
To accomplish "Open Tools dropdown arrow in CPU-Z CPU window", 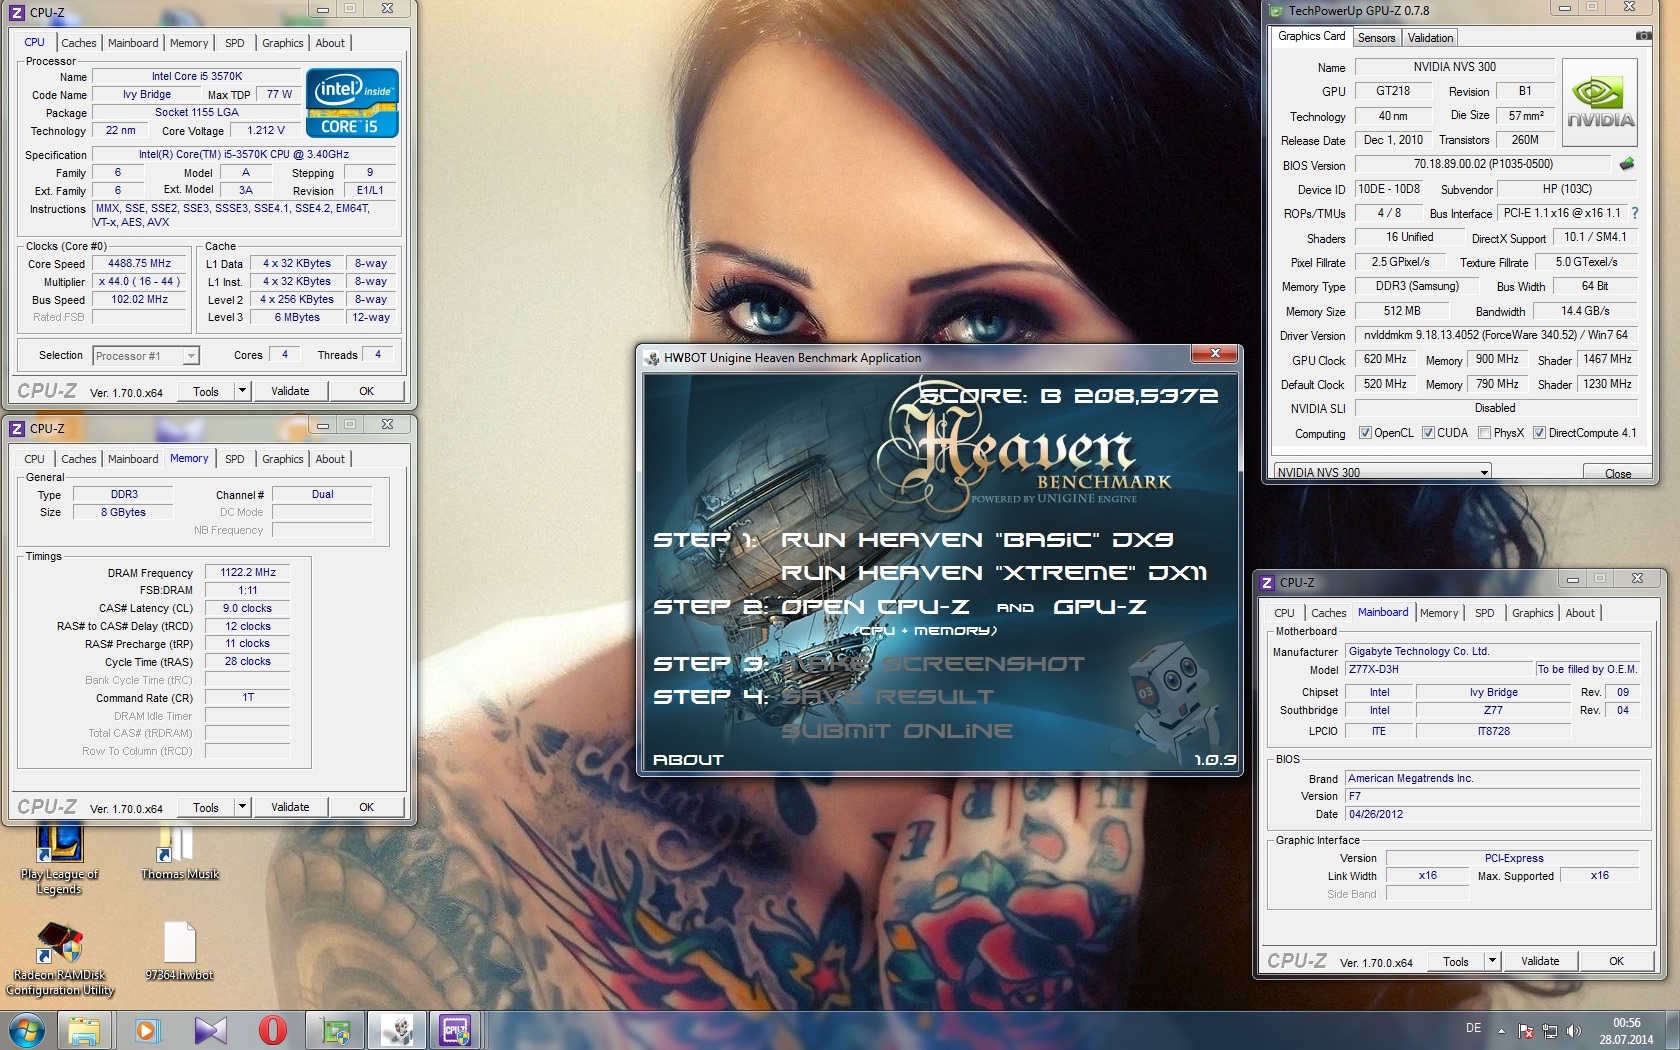I will click(x=242, y=391).
